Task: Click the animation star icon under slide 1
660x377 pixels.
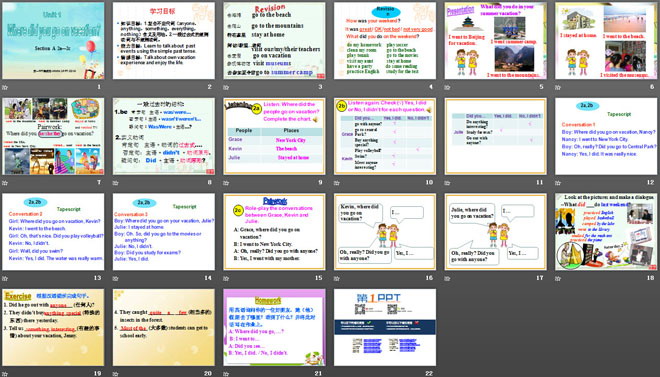Action: [x=5, y=88]
